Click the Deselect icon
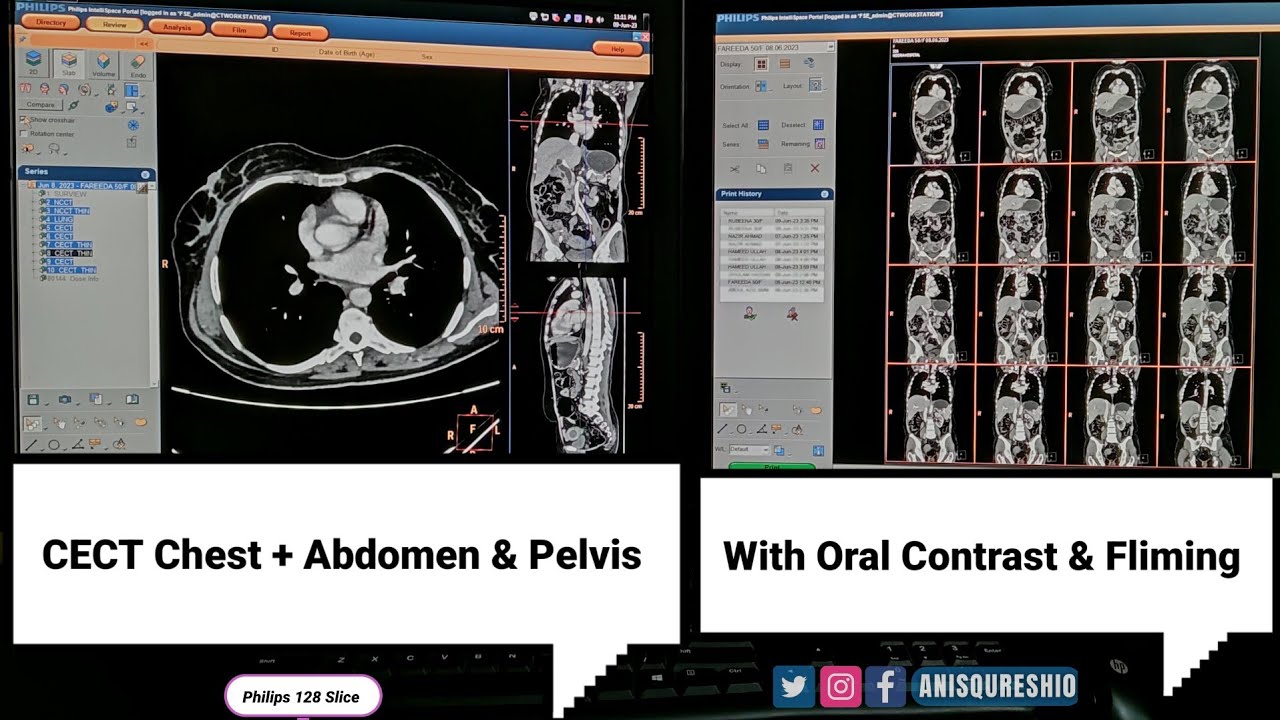This screenshot has height=720, width=1280. (x=818, y=125)
